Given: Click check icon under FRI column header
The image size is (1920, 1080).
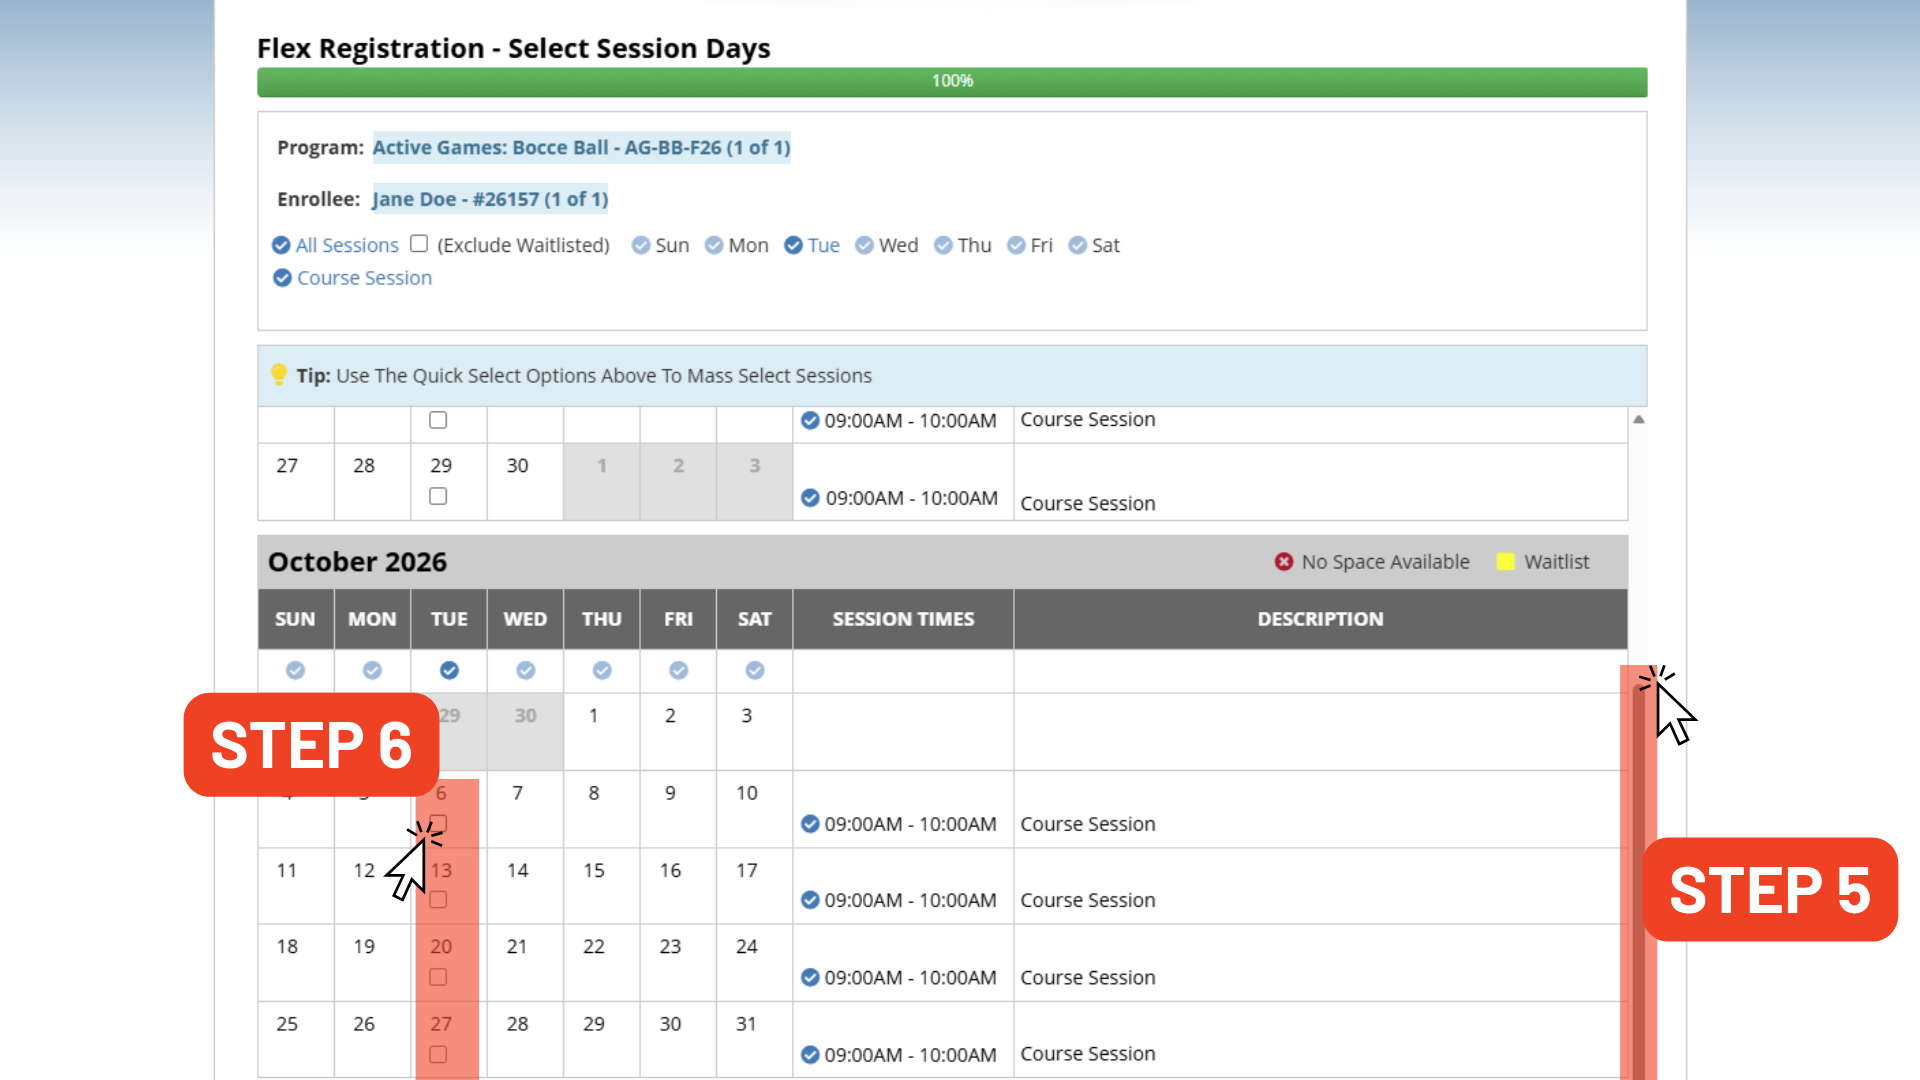Looking at the screenshot, I should 678,670.
